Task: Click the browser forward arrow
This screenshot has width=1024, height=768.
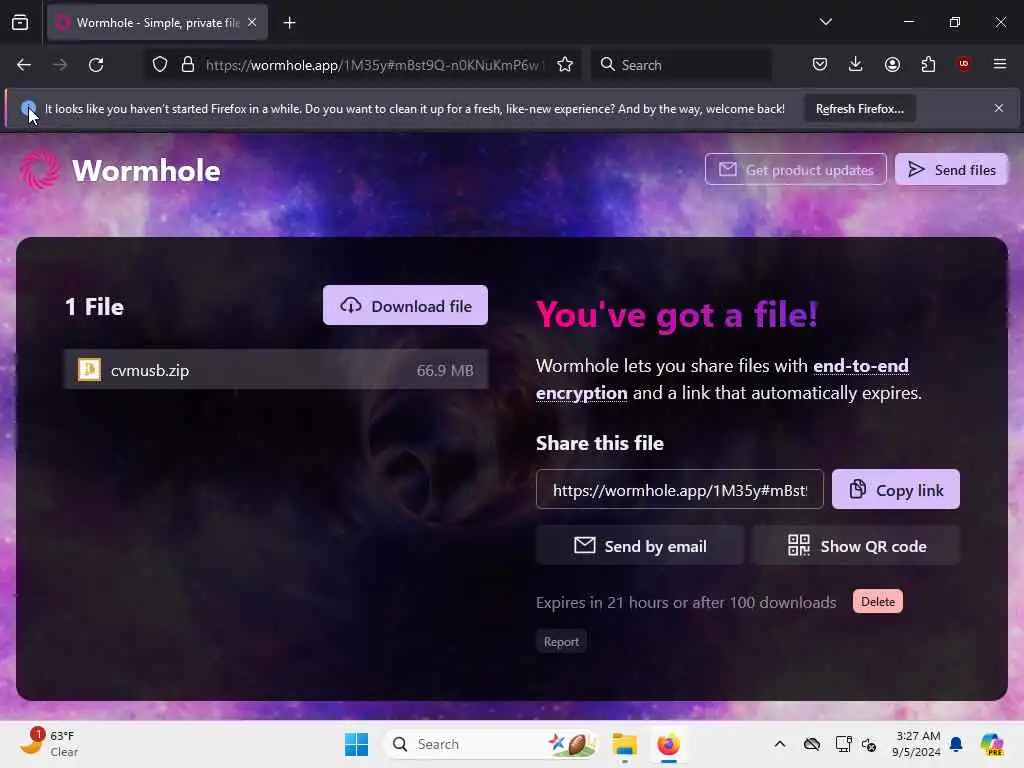Action: pyautogui.click(x=59, y=65)
